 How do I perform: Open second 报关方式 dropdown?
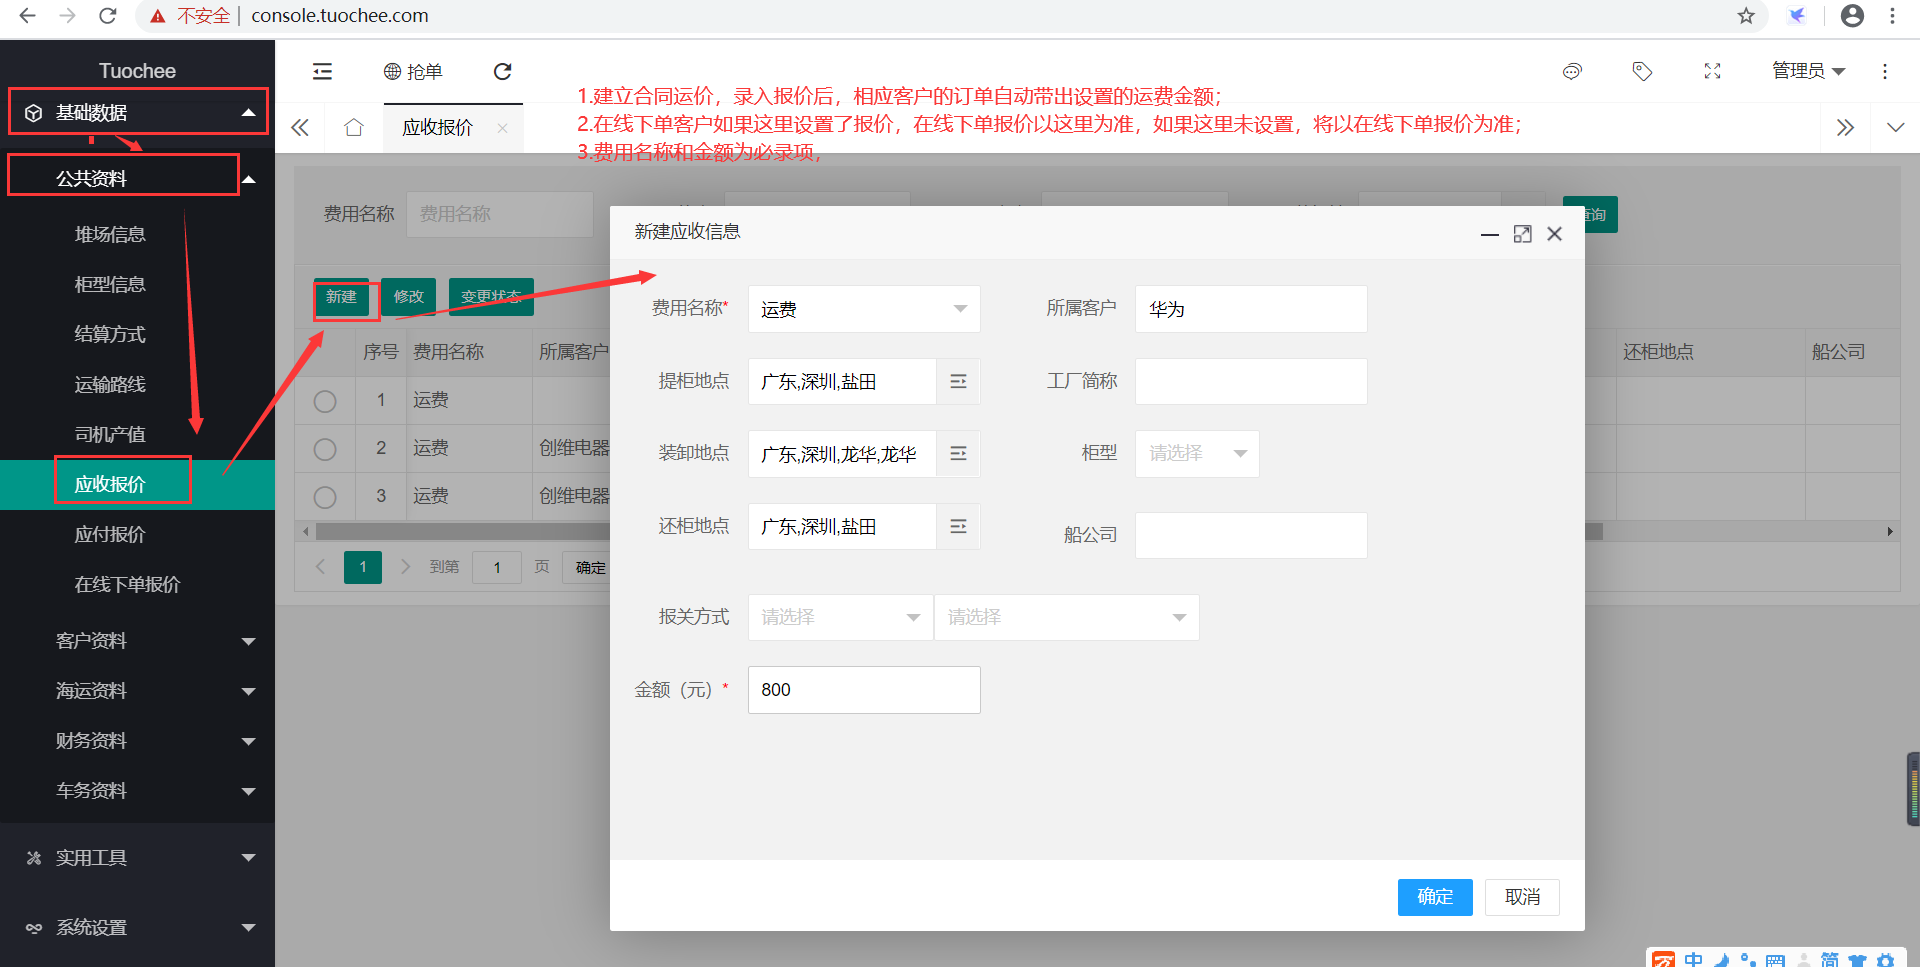coord(1067,617)
